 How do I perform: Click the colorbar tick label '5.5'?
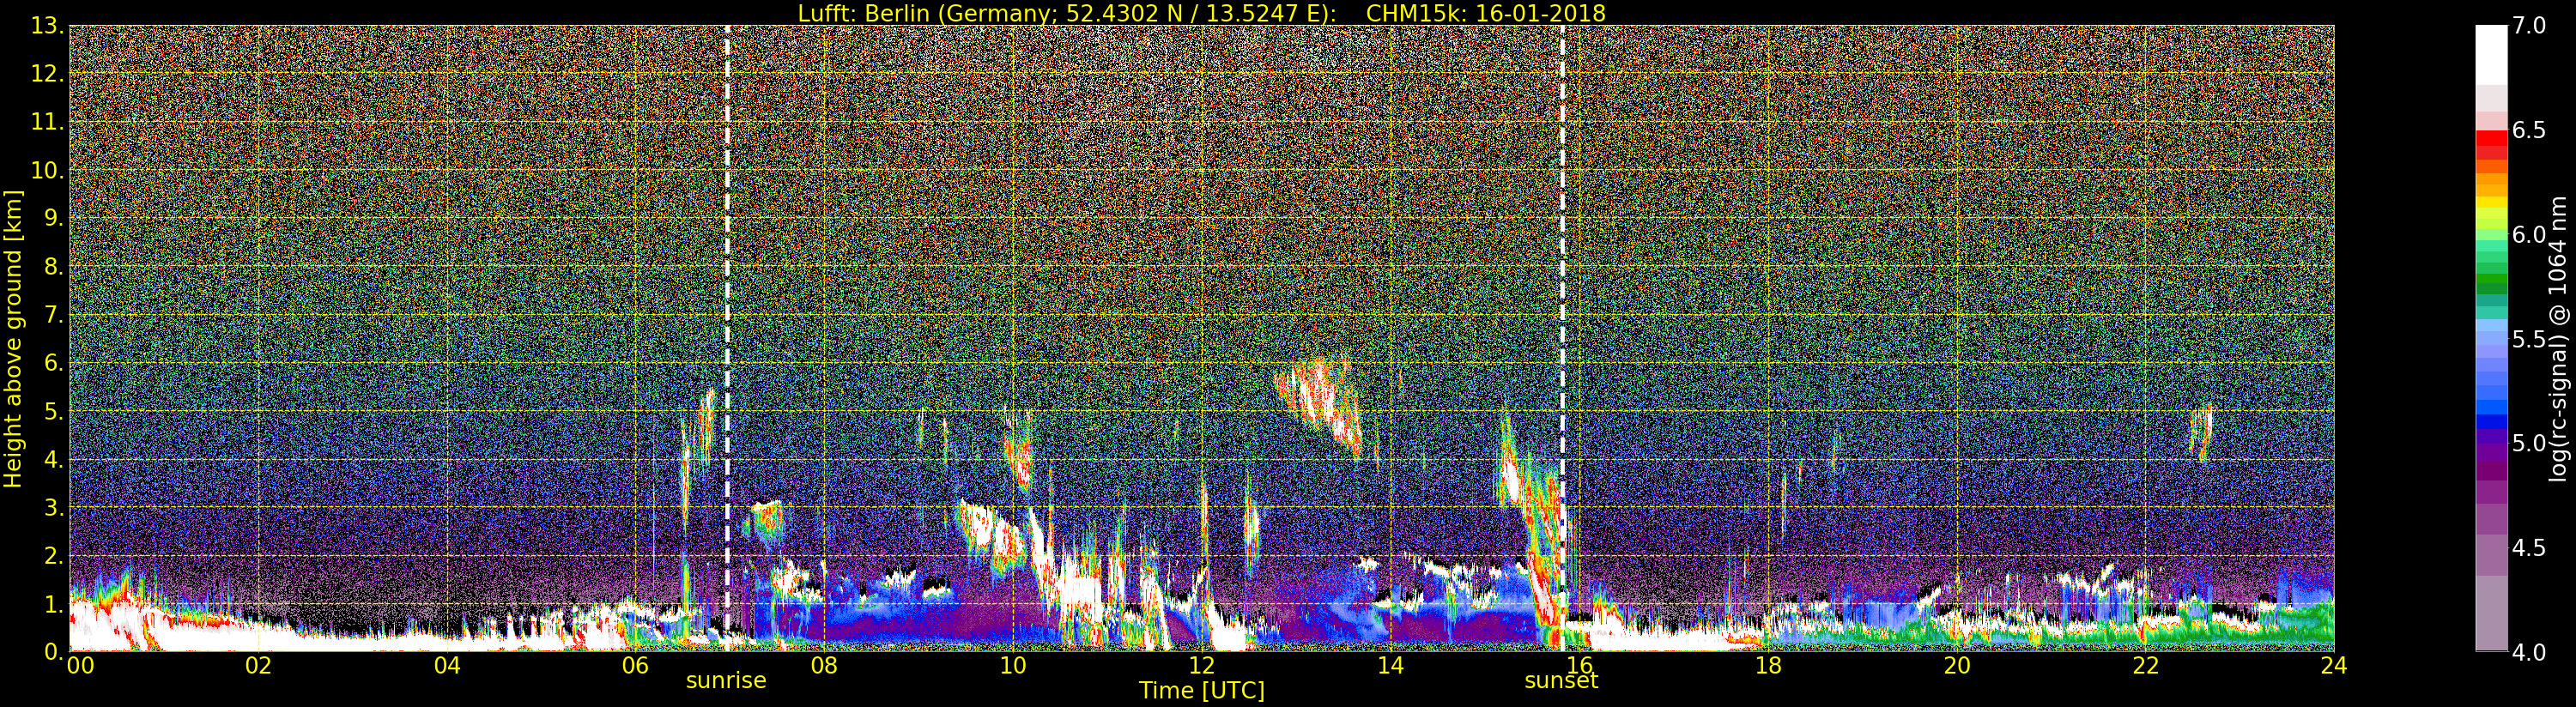point(2529,339)
